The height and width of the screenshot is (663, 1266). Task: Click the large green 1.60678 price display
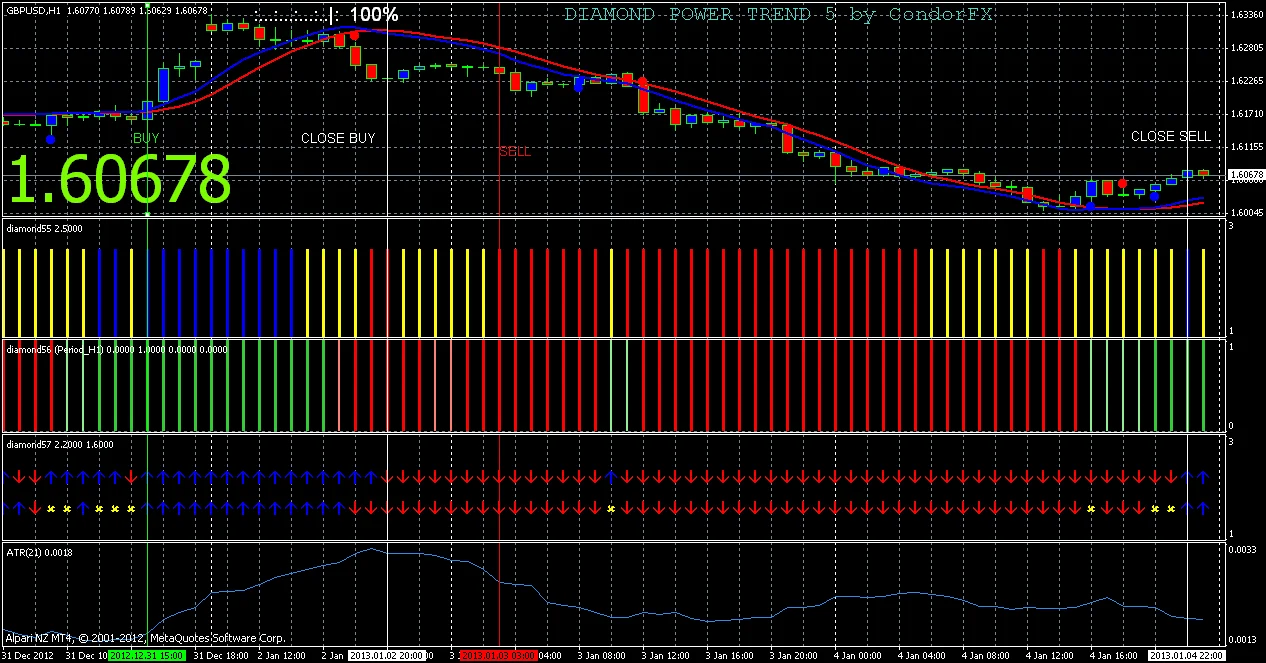coord(120,180)
